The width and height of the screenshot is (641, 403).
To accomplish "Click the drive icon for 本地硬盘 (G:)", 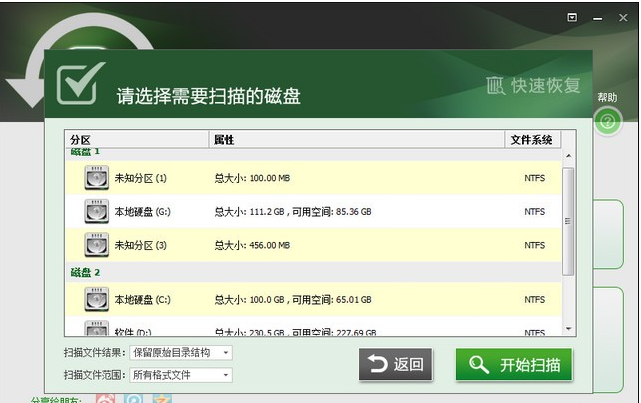I will [96, 211].
